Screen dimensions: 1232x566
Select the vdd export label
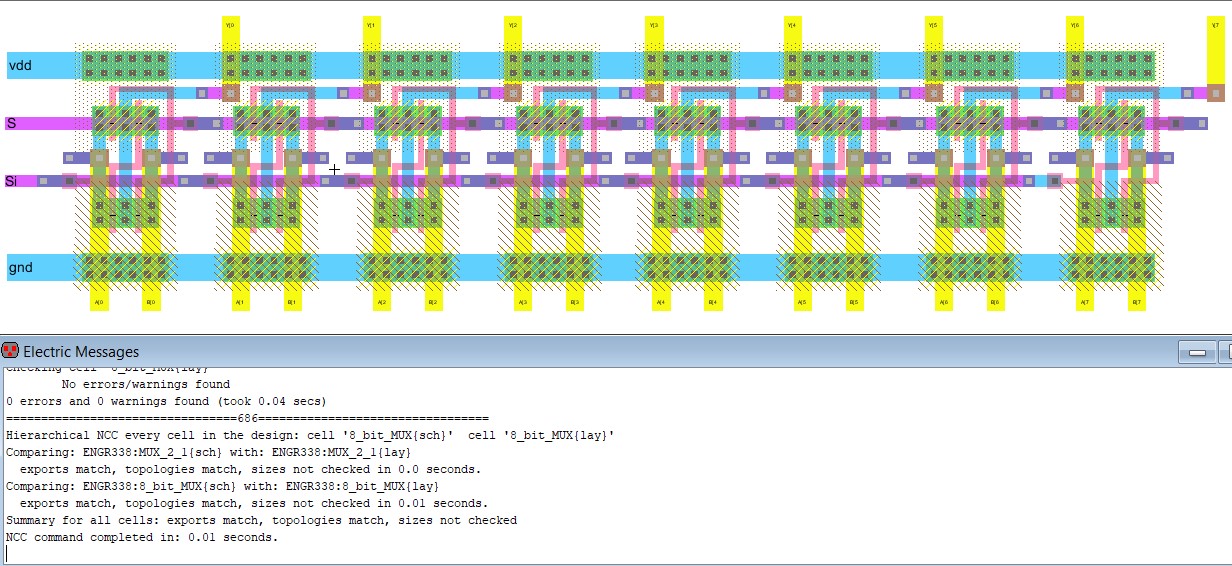(20, 66)
